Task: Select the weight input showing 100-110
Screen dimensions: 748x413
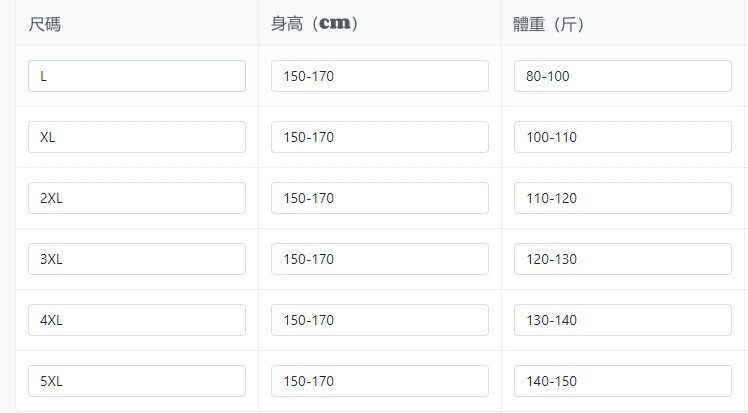Action: [x=622, y=137]
